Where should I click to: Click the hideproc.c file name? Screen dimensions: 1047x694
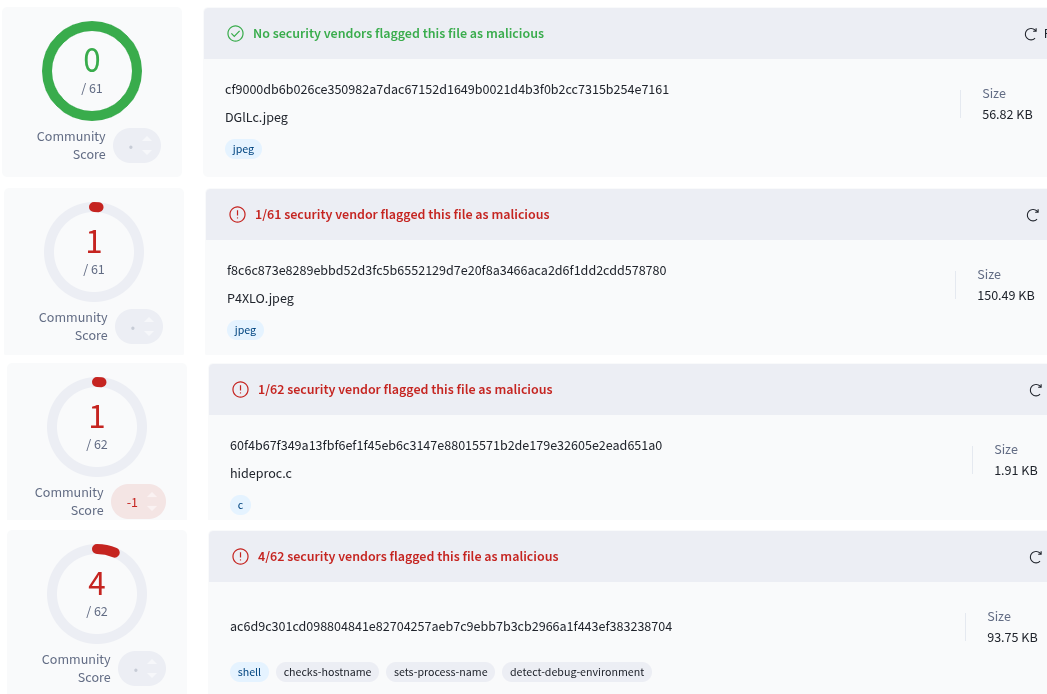pos(261,473)
